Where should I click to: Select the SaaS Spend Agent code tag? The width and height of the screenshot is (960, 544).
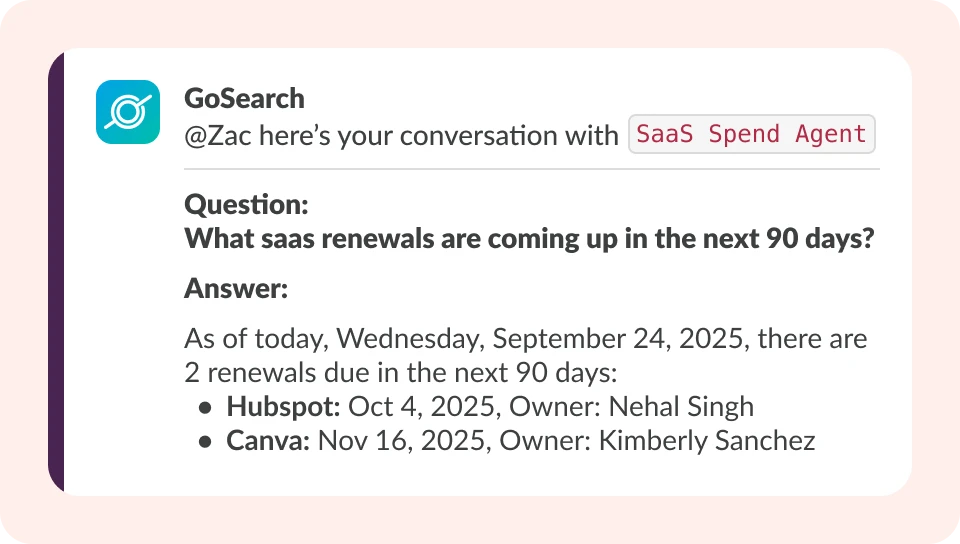751,134
